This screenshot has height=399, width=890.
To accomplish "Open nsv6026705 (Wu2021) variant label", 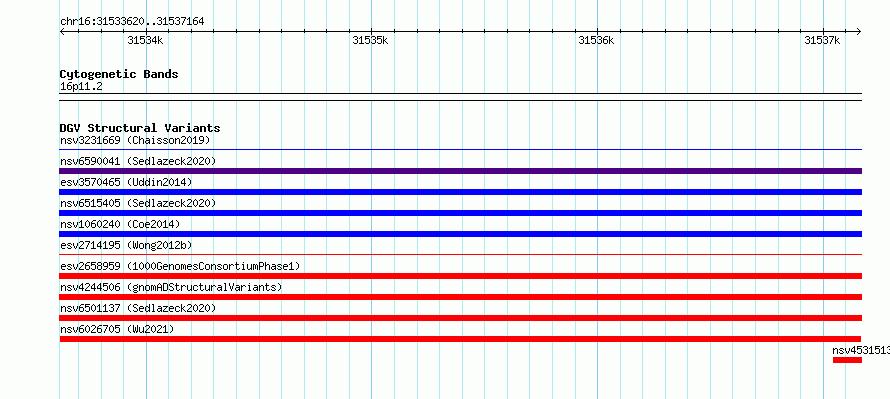I will point(117,329).
